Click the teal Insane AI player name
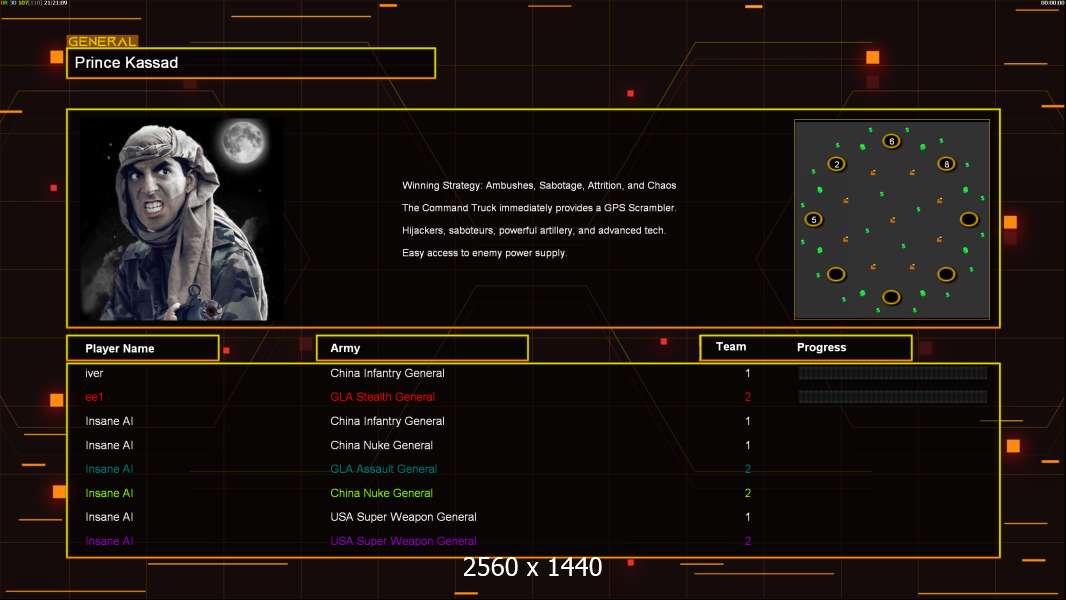 [109, 469]
